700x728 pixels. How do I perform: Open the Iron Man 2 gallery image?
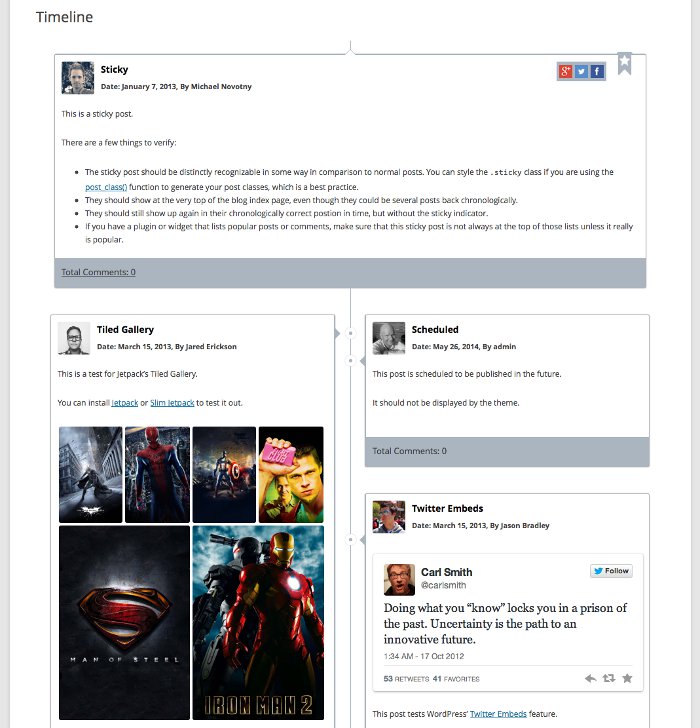(x=258, y=623)
